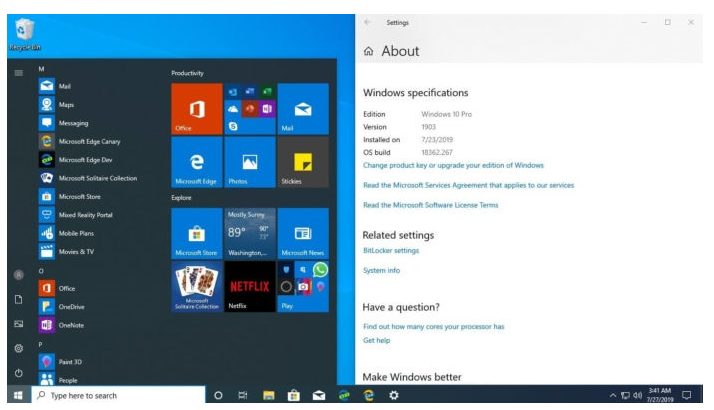Viewport: 714px width, 410px height.
Task: Click the Explore group heading
Action: [181, 198]
